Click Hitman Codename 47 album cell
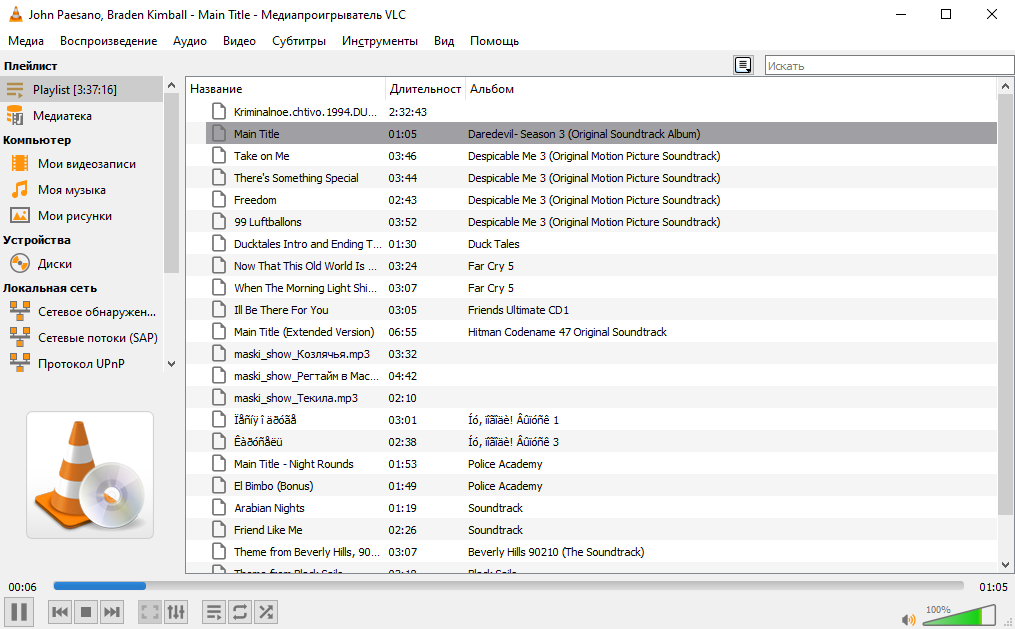 [x=567, y=332]
